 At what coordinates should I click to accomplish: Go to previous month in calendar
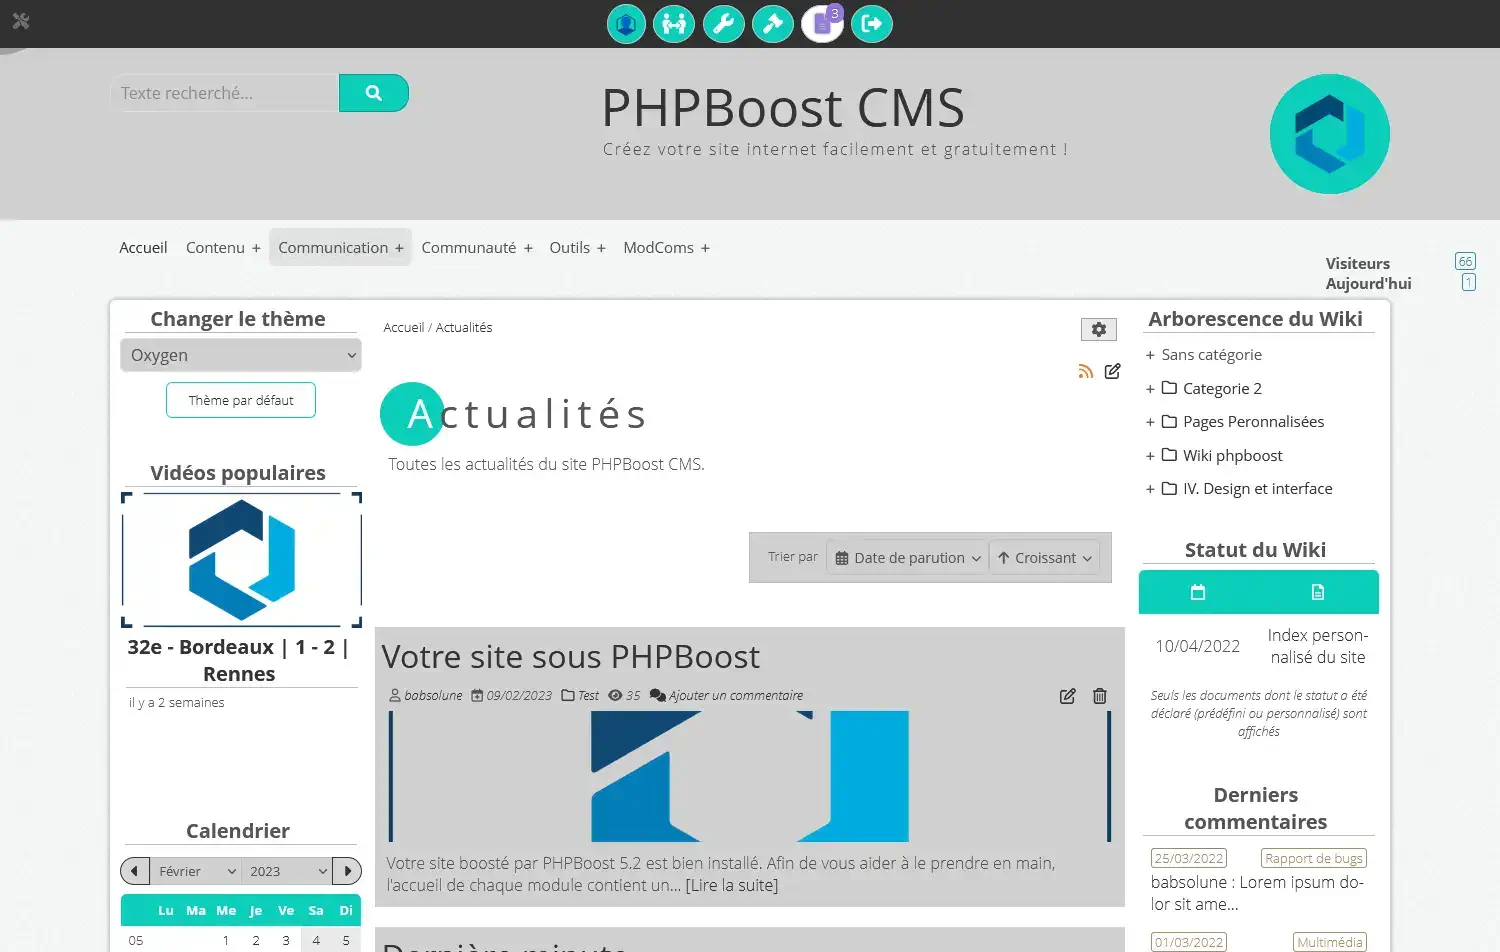[135, 871]
